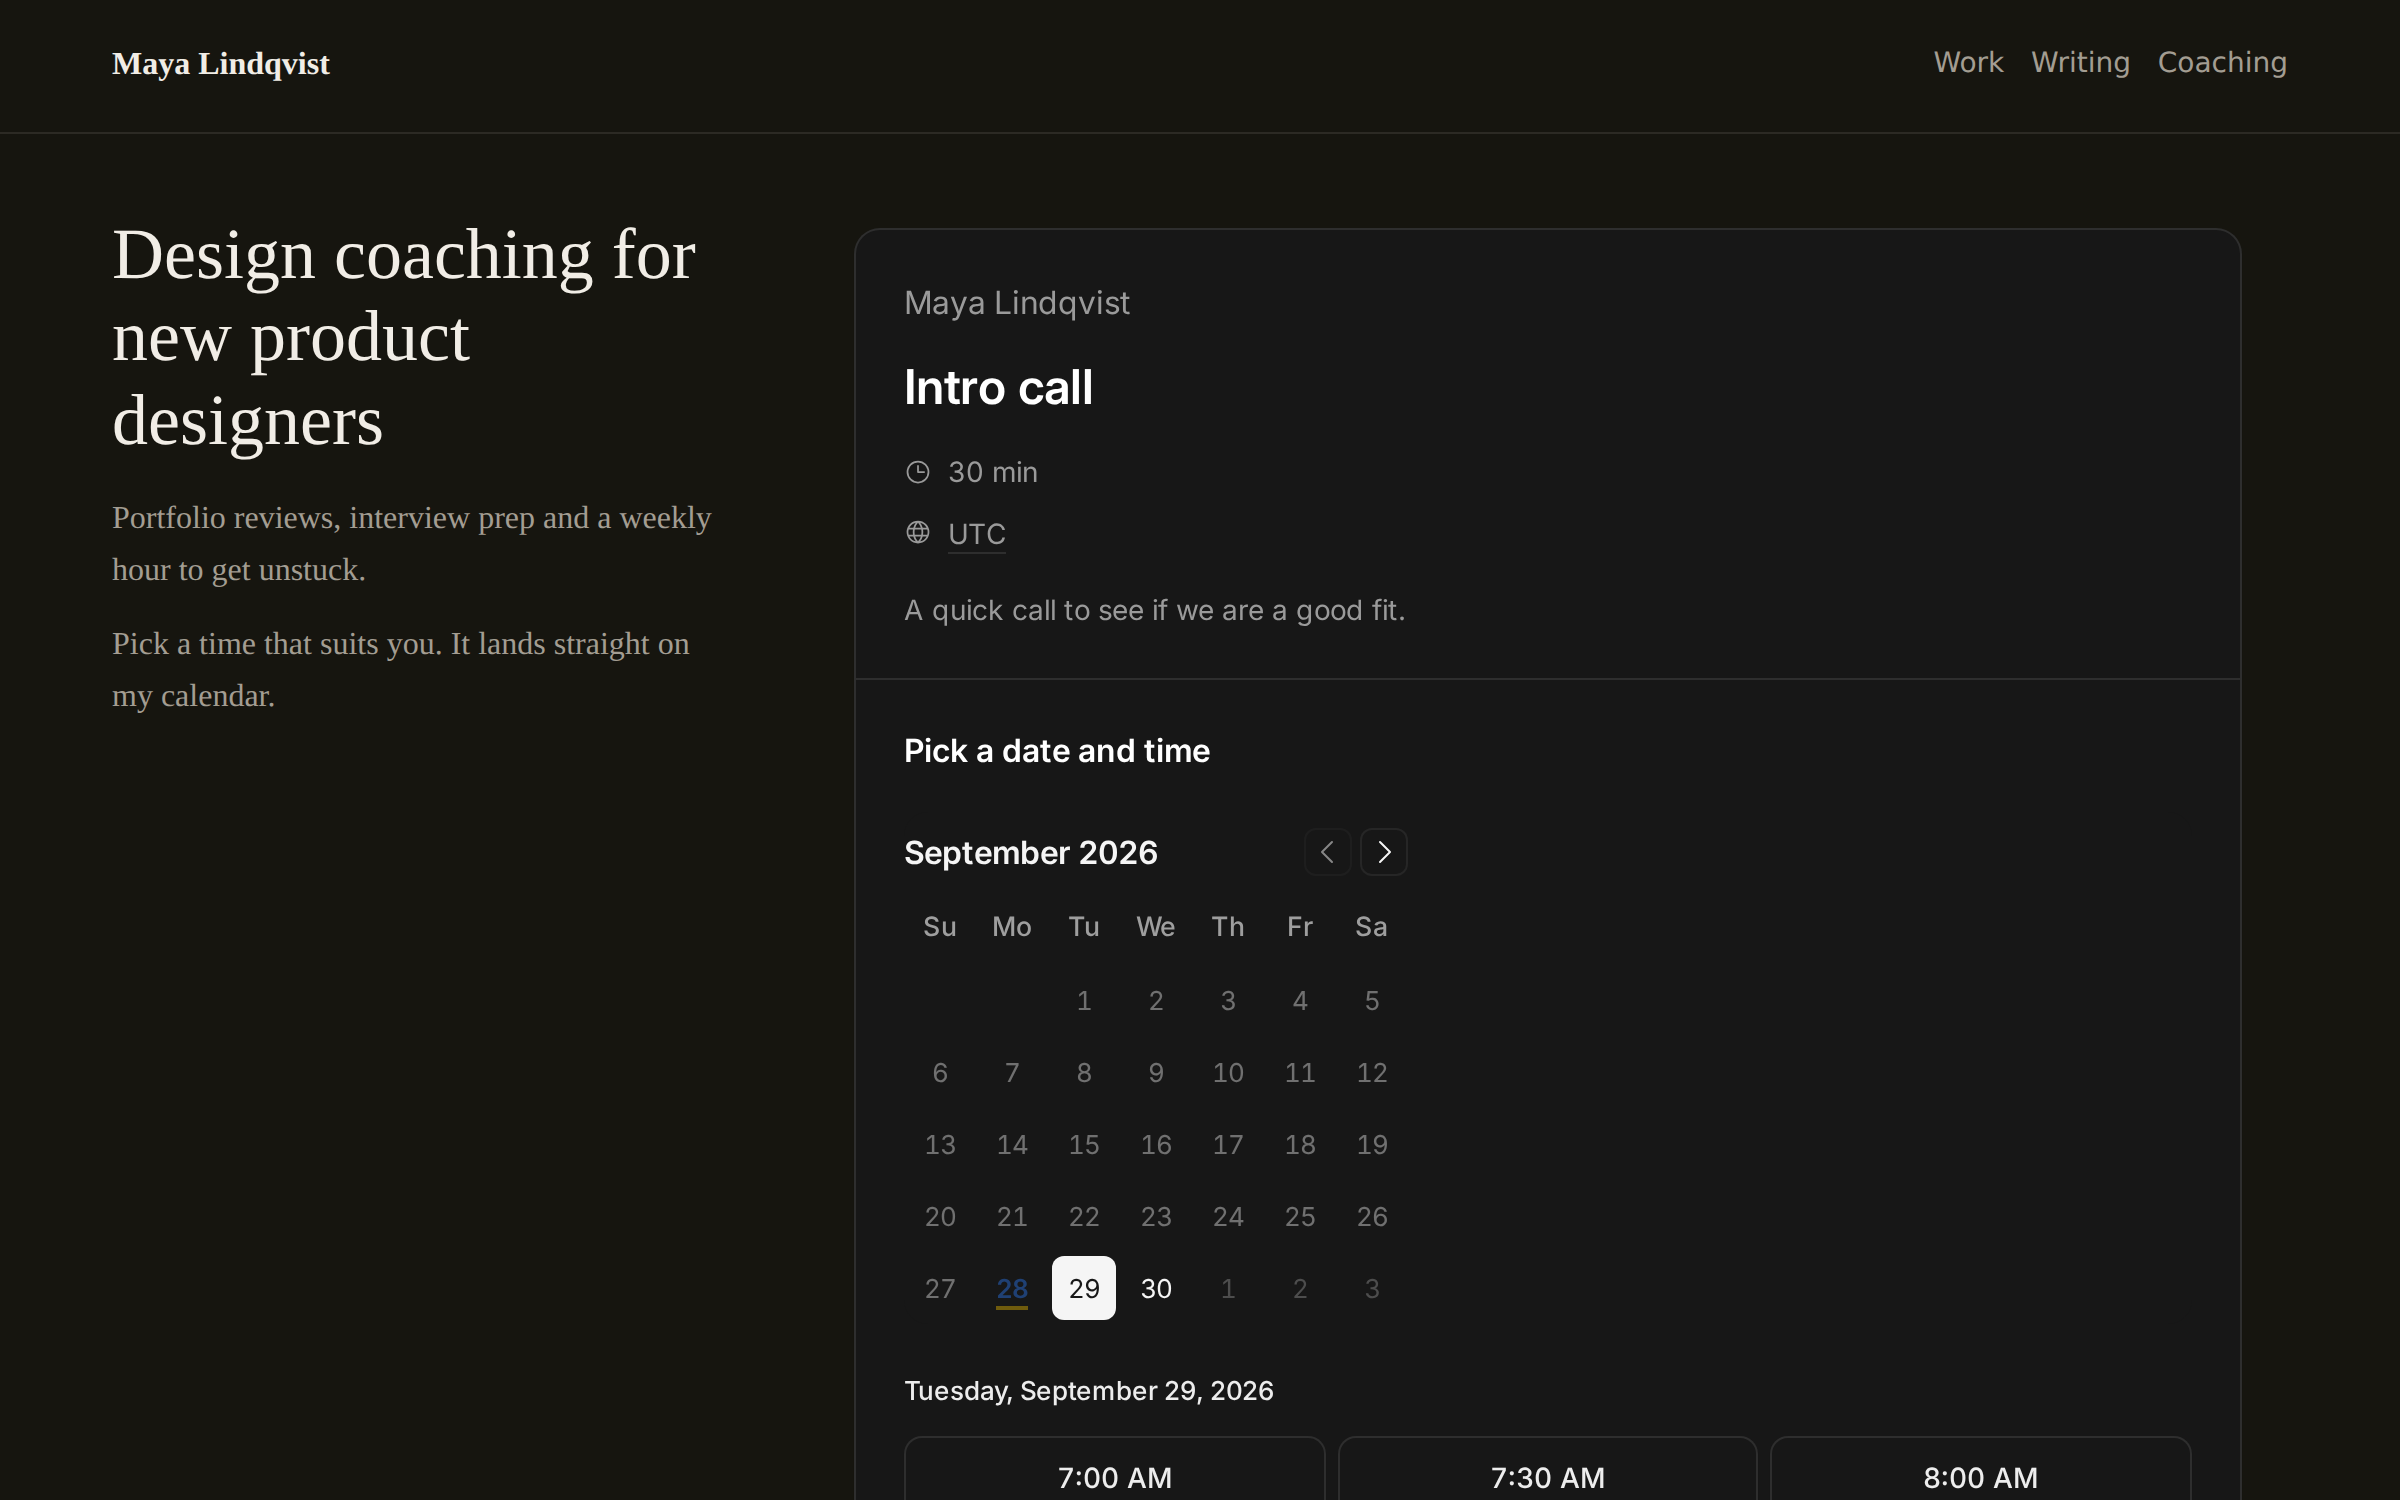Image resolution: width=2400 pixels, height=1500 pixels.
Task: Open the Writing nav link
Action: pyautogui.click(x=2080, y=62)
